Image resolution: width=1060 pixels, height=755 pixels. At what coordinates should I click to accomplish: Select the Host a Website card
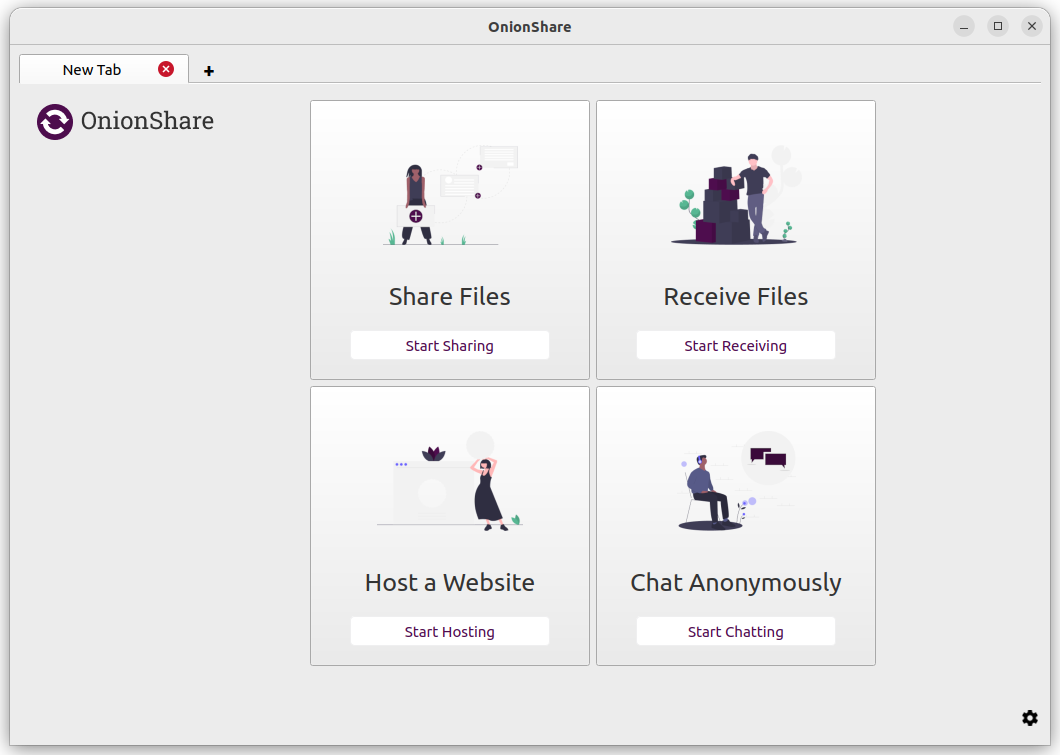click(449, 525)
